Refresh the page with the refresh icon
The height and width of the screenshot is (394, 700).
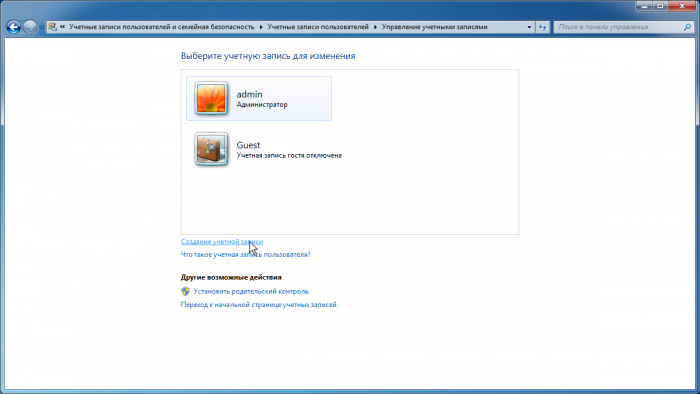(x=542, y=27)
